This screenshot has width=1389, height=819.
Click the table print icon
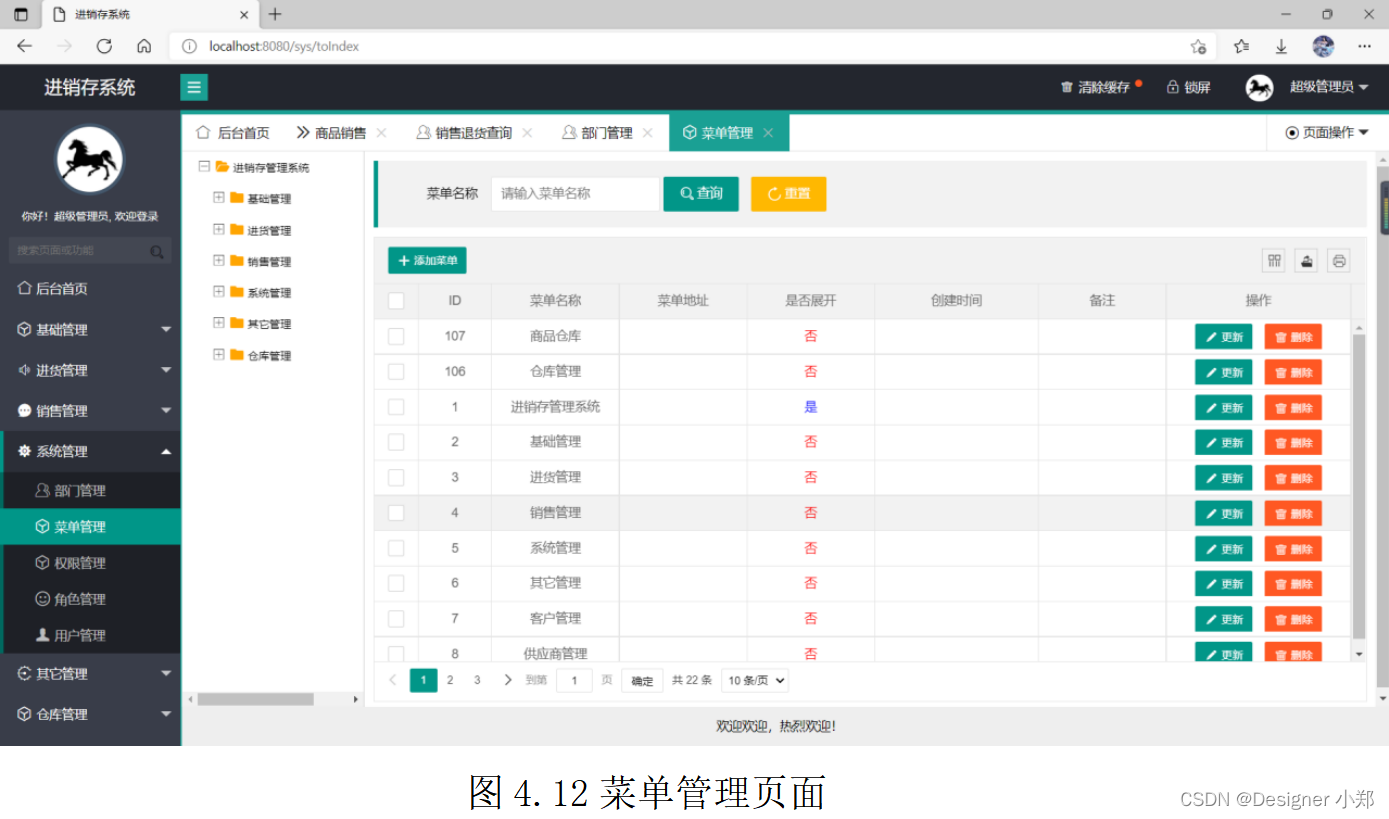pyautogui.click(x=1339, y=261)
